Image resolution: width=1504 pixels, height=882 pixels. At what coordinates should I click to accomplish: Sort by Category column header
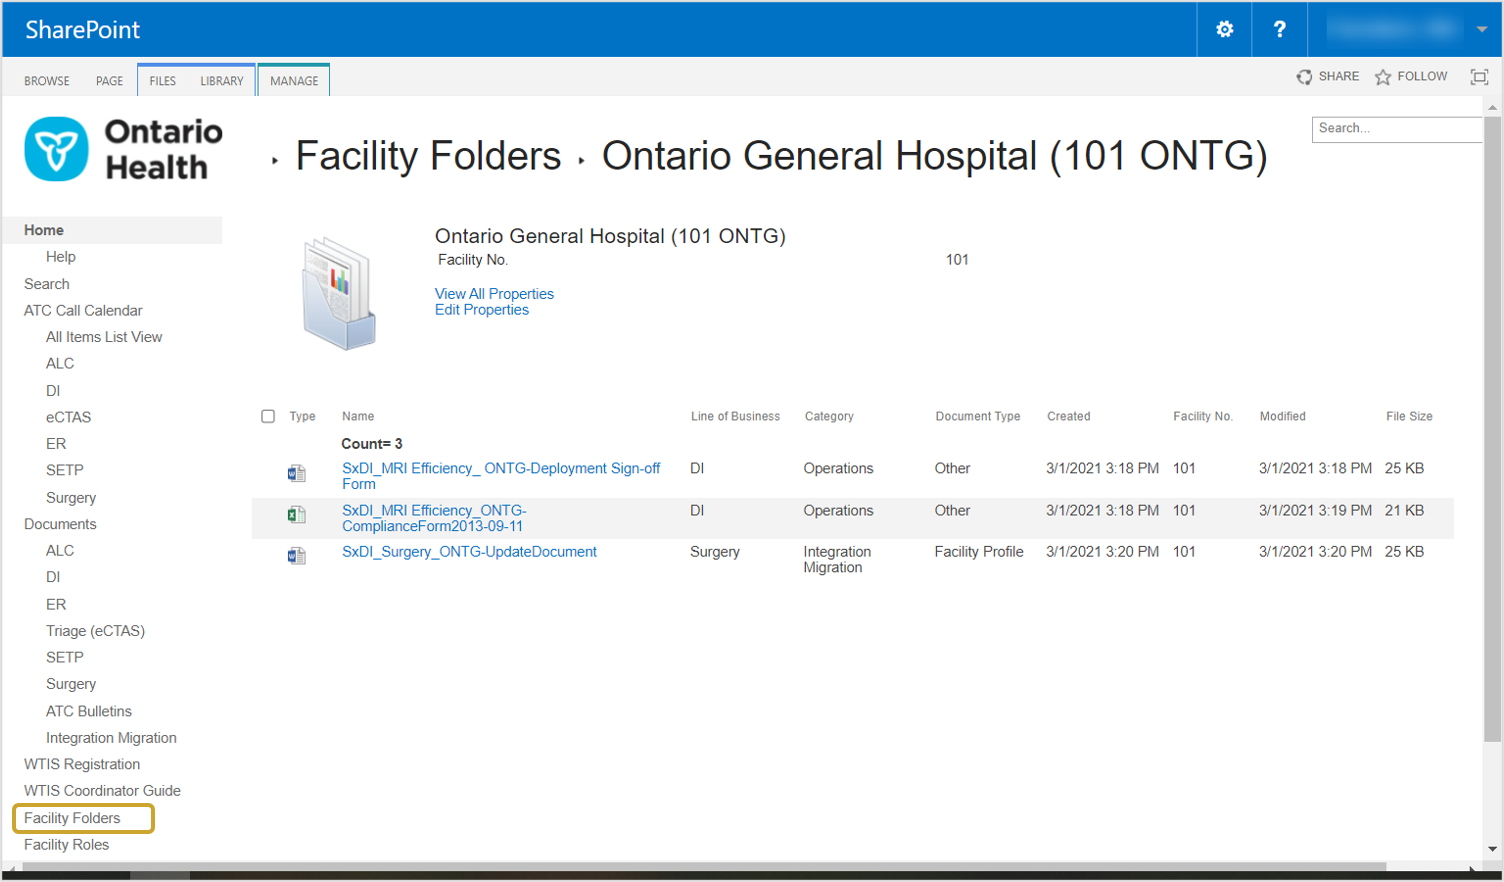coord(829,416)
